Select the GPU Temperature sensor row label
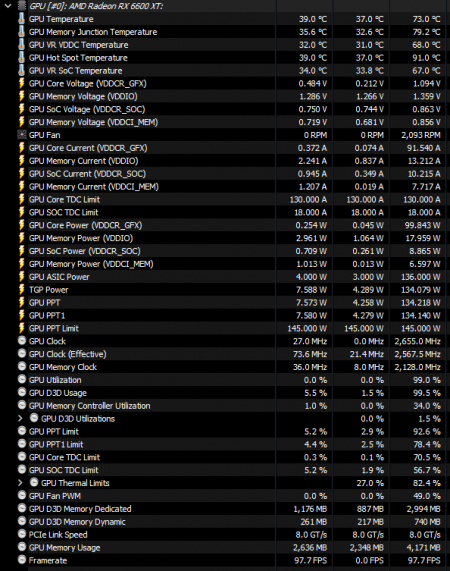This screenshot has width=450, height=571. pyautogui.click(x=61, y=19)
